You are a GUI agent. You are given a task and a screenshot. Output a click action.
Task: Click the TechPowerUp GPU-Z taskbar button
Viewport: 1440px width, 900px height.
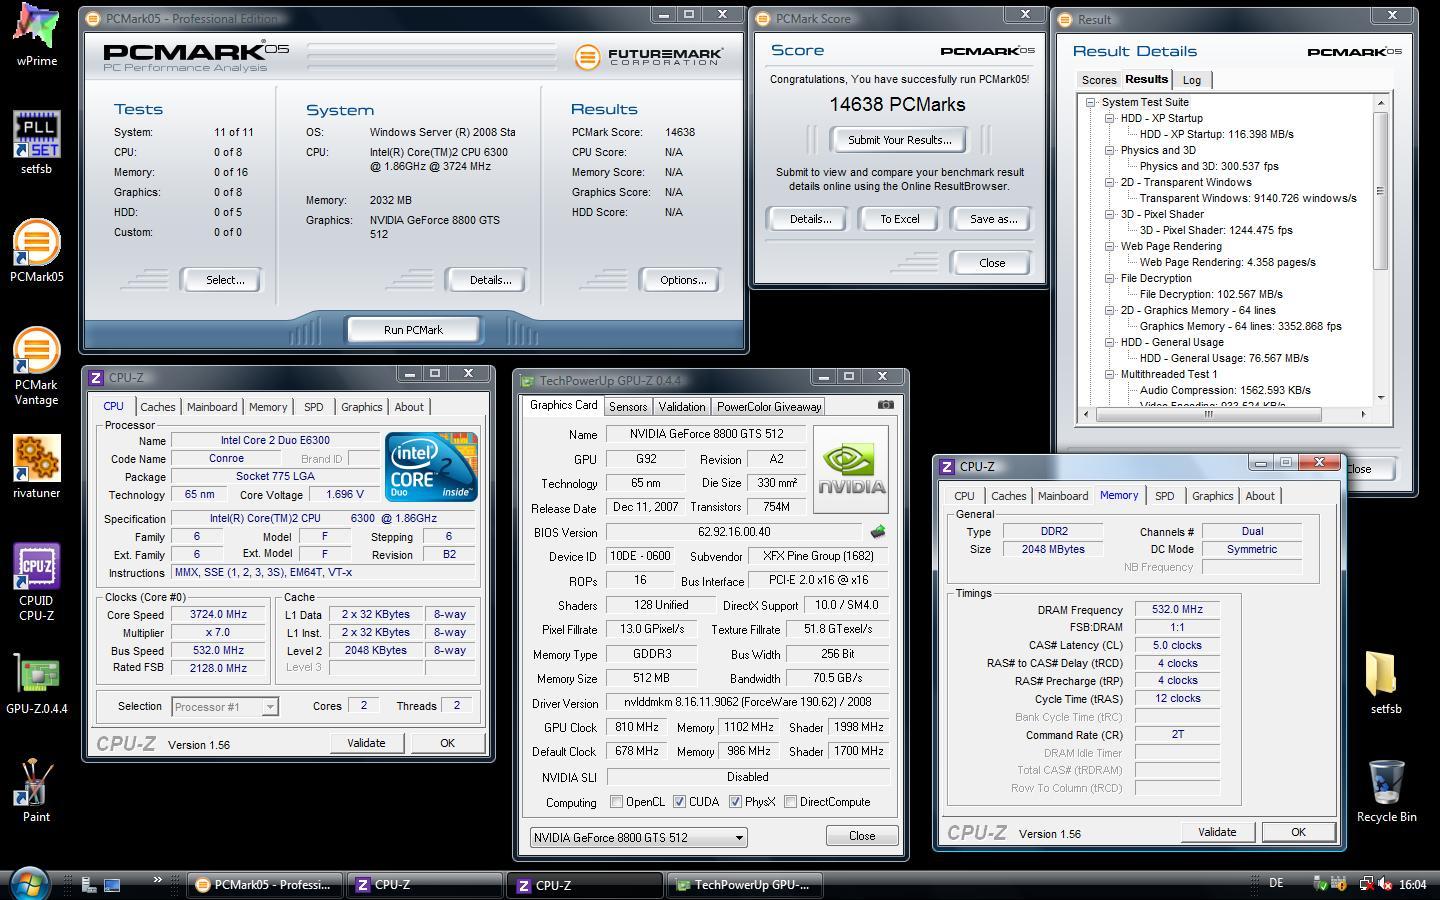tap(747, 885)
